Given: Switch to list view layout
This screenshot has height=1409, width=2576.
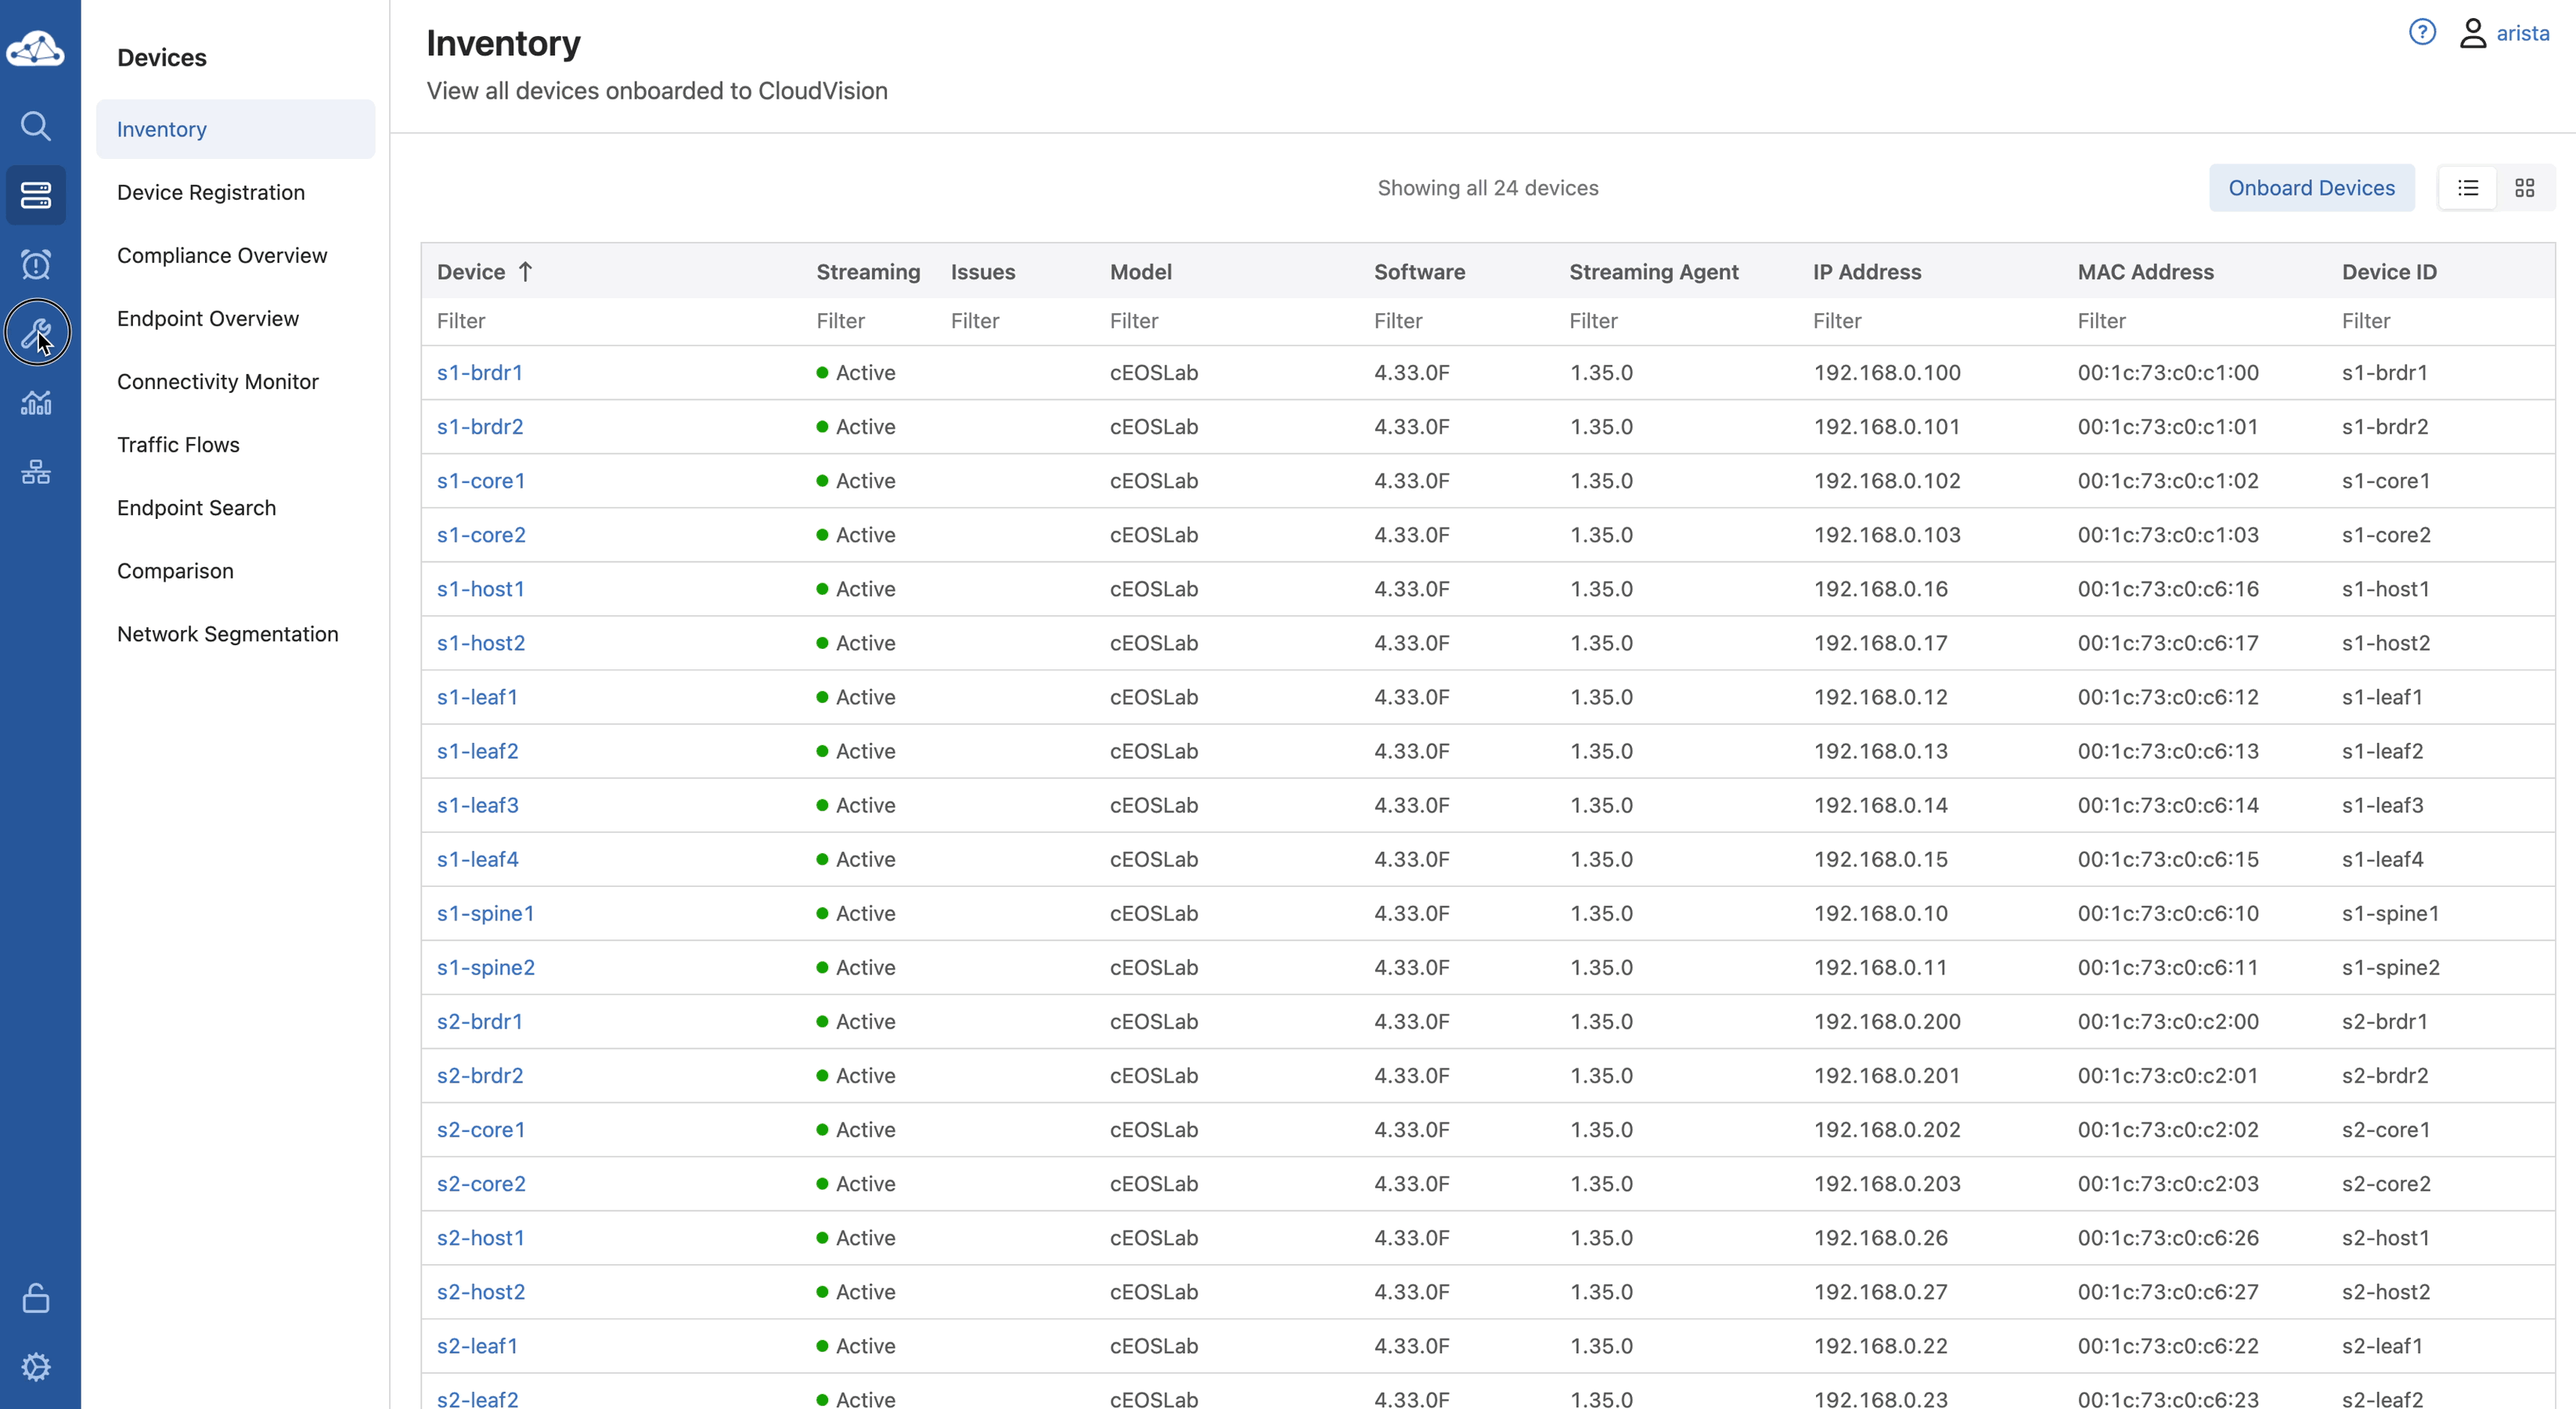Looking at the screenshot, I should (2467, 188).
